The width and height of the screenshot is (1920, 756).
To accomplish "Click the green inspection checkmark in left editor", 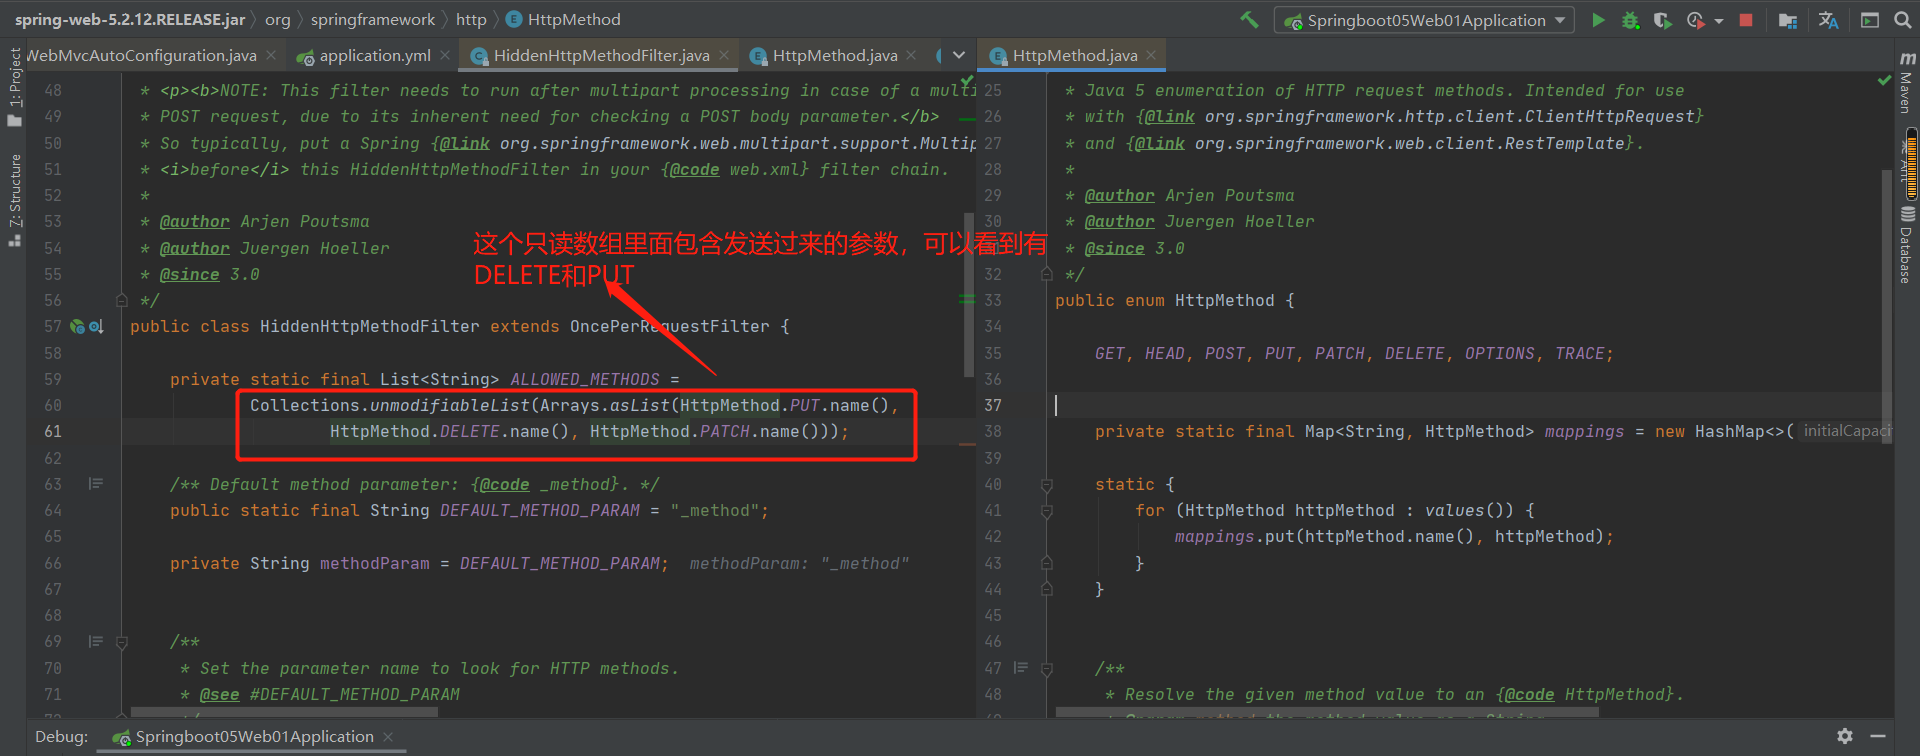I will pos(966,80).
